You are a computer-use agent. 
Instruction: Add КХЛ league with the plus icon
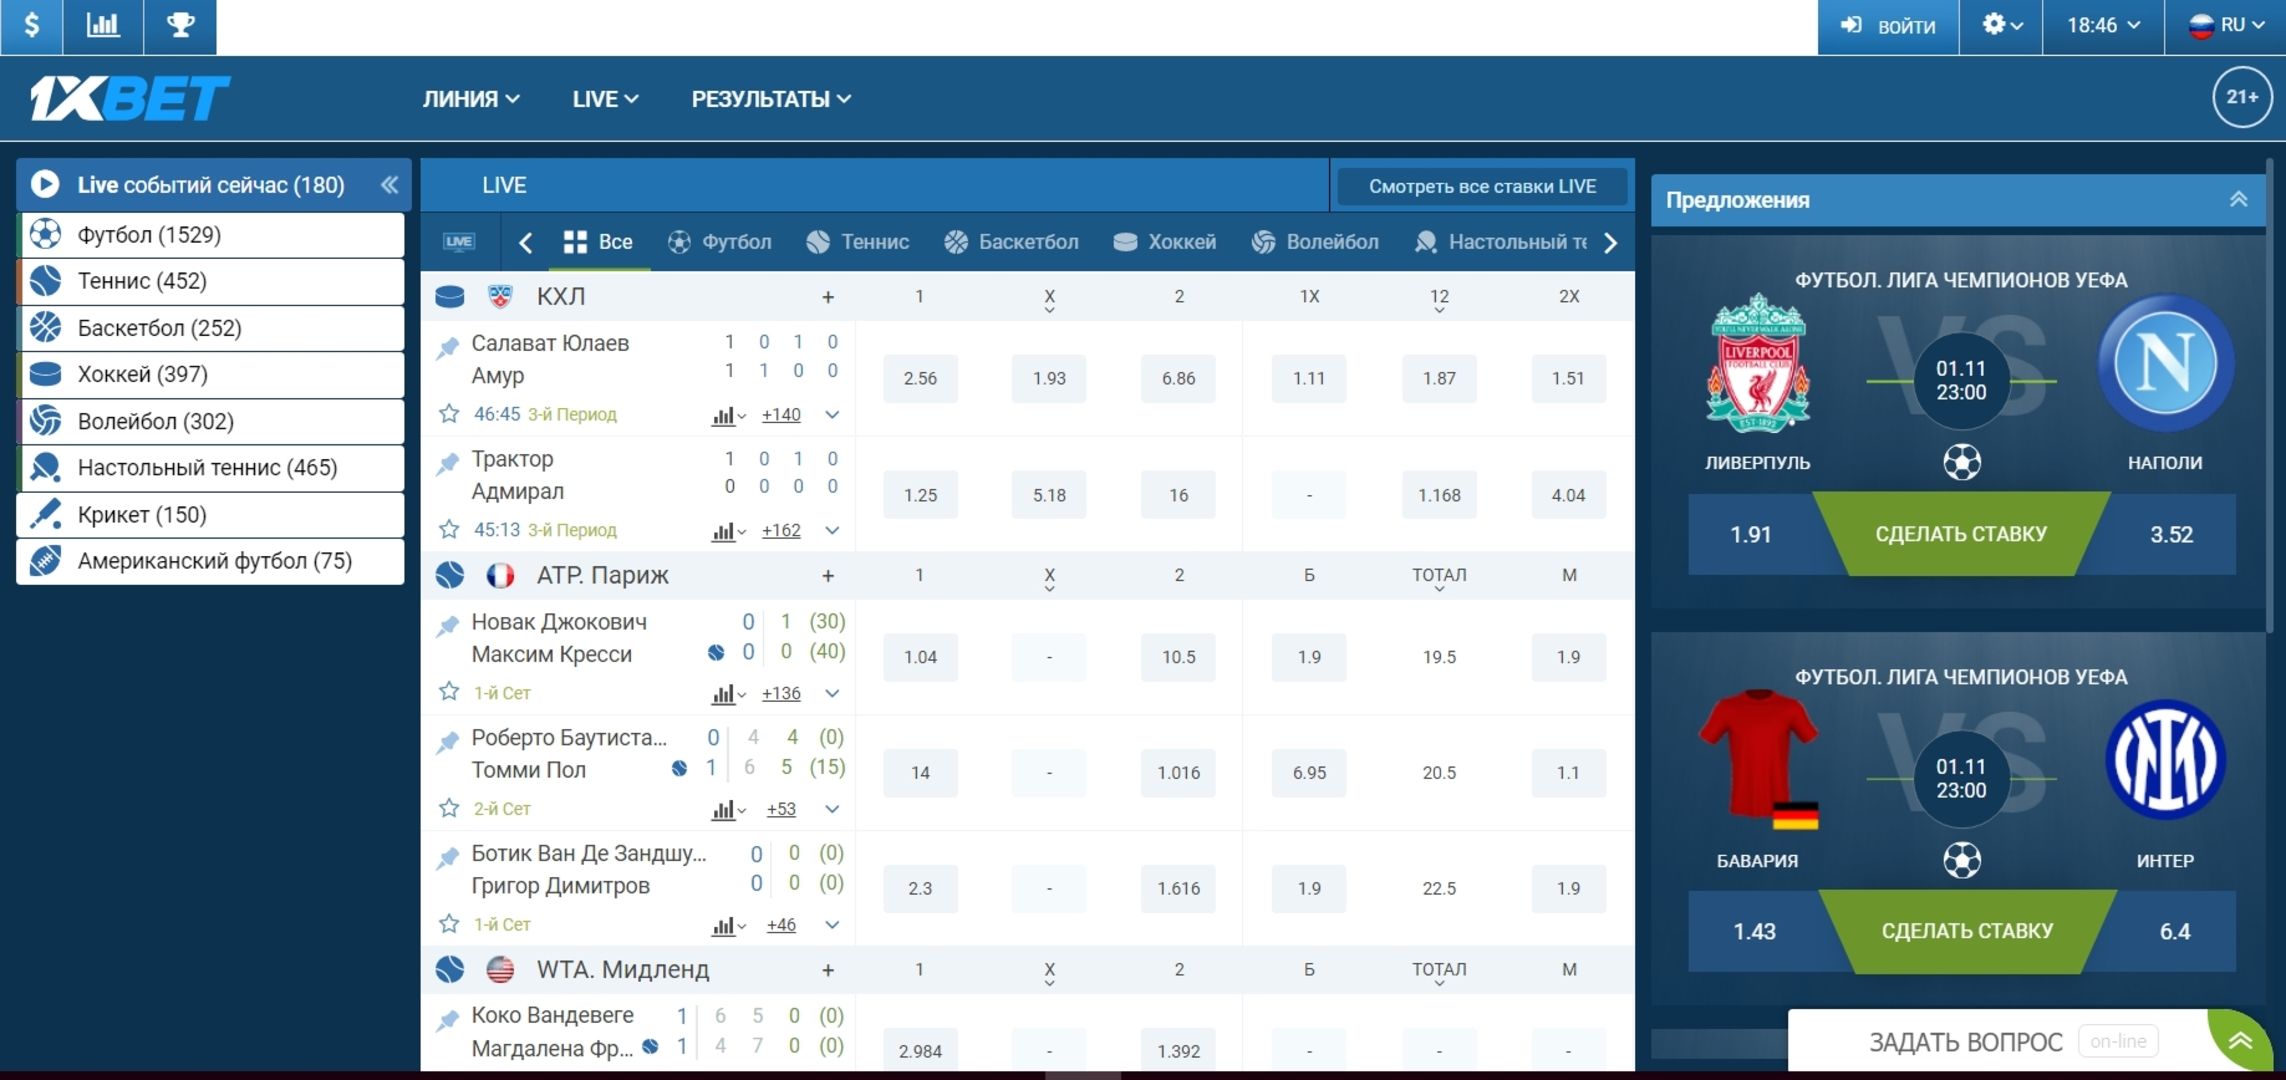coord(828,297)
